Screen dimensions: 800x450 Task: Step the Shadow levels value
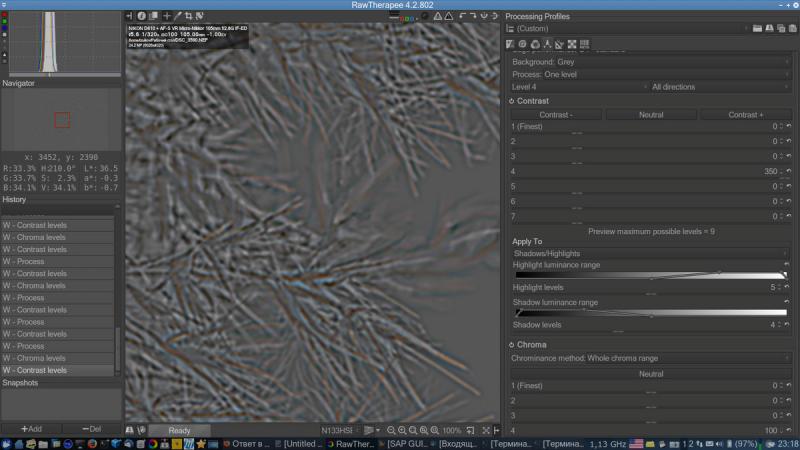click(781, 324)
